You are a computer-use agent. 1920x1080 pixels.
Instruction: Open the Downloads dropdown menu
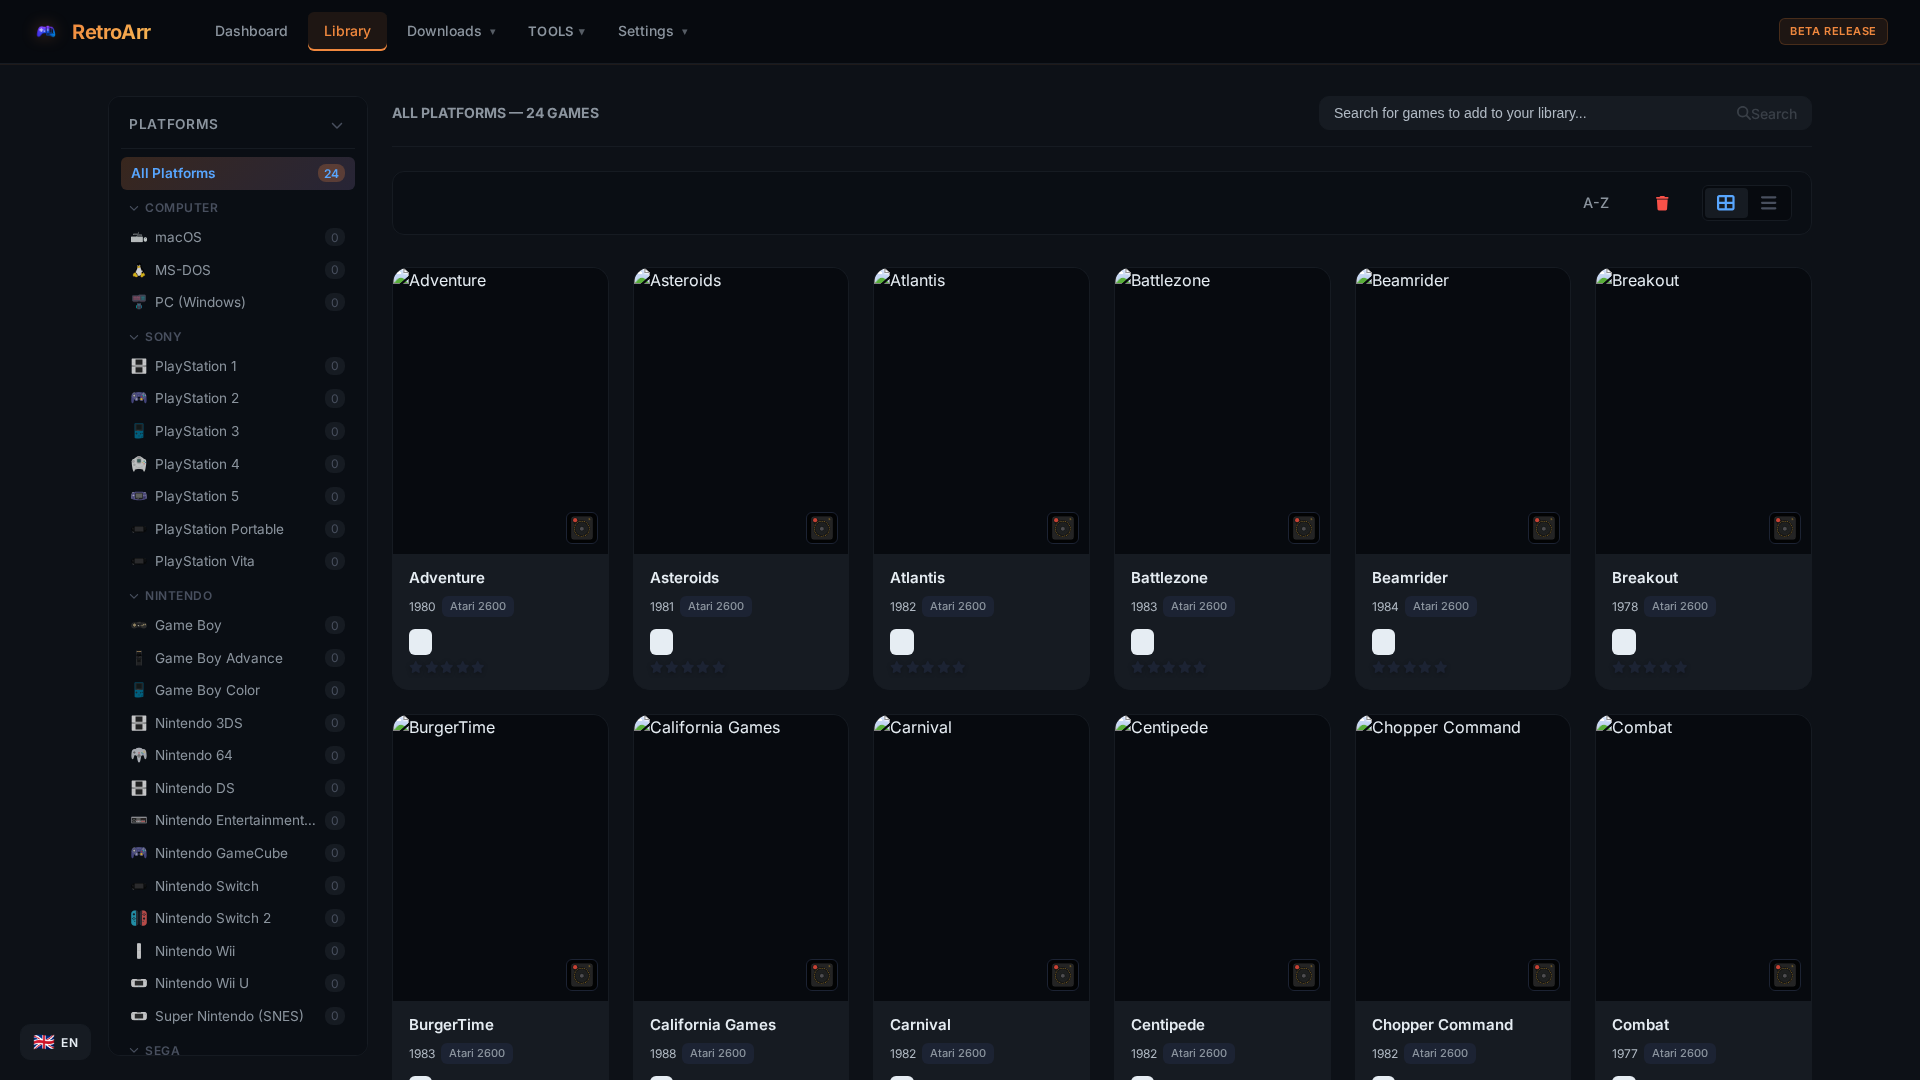pos(451,31)
